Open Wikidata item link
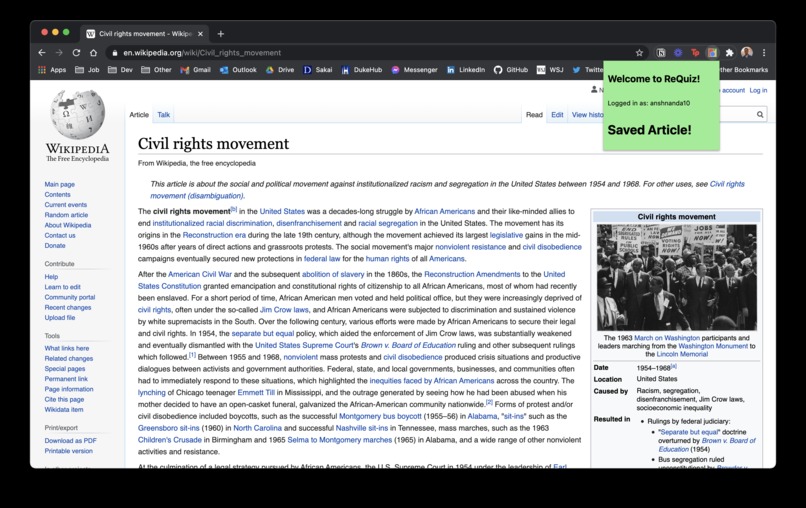The width and height of the screenshot is (806, 508). pyautogui.click(x=64, y=410)
